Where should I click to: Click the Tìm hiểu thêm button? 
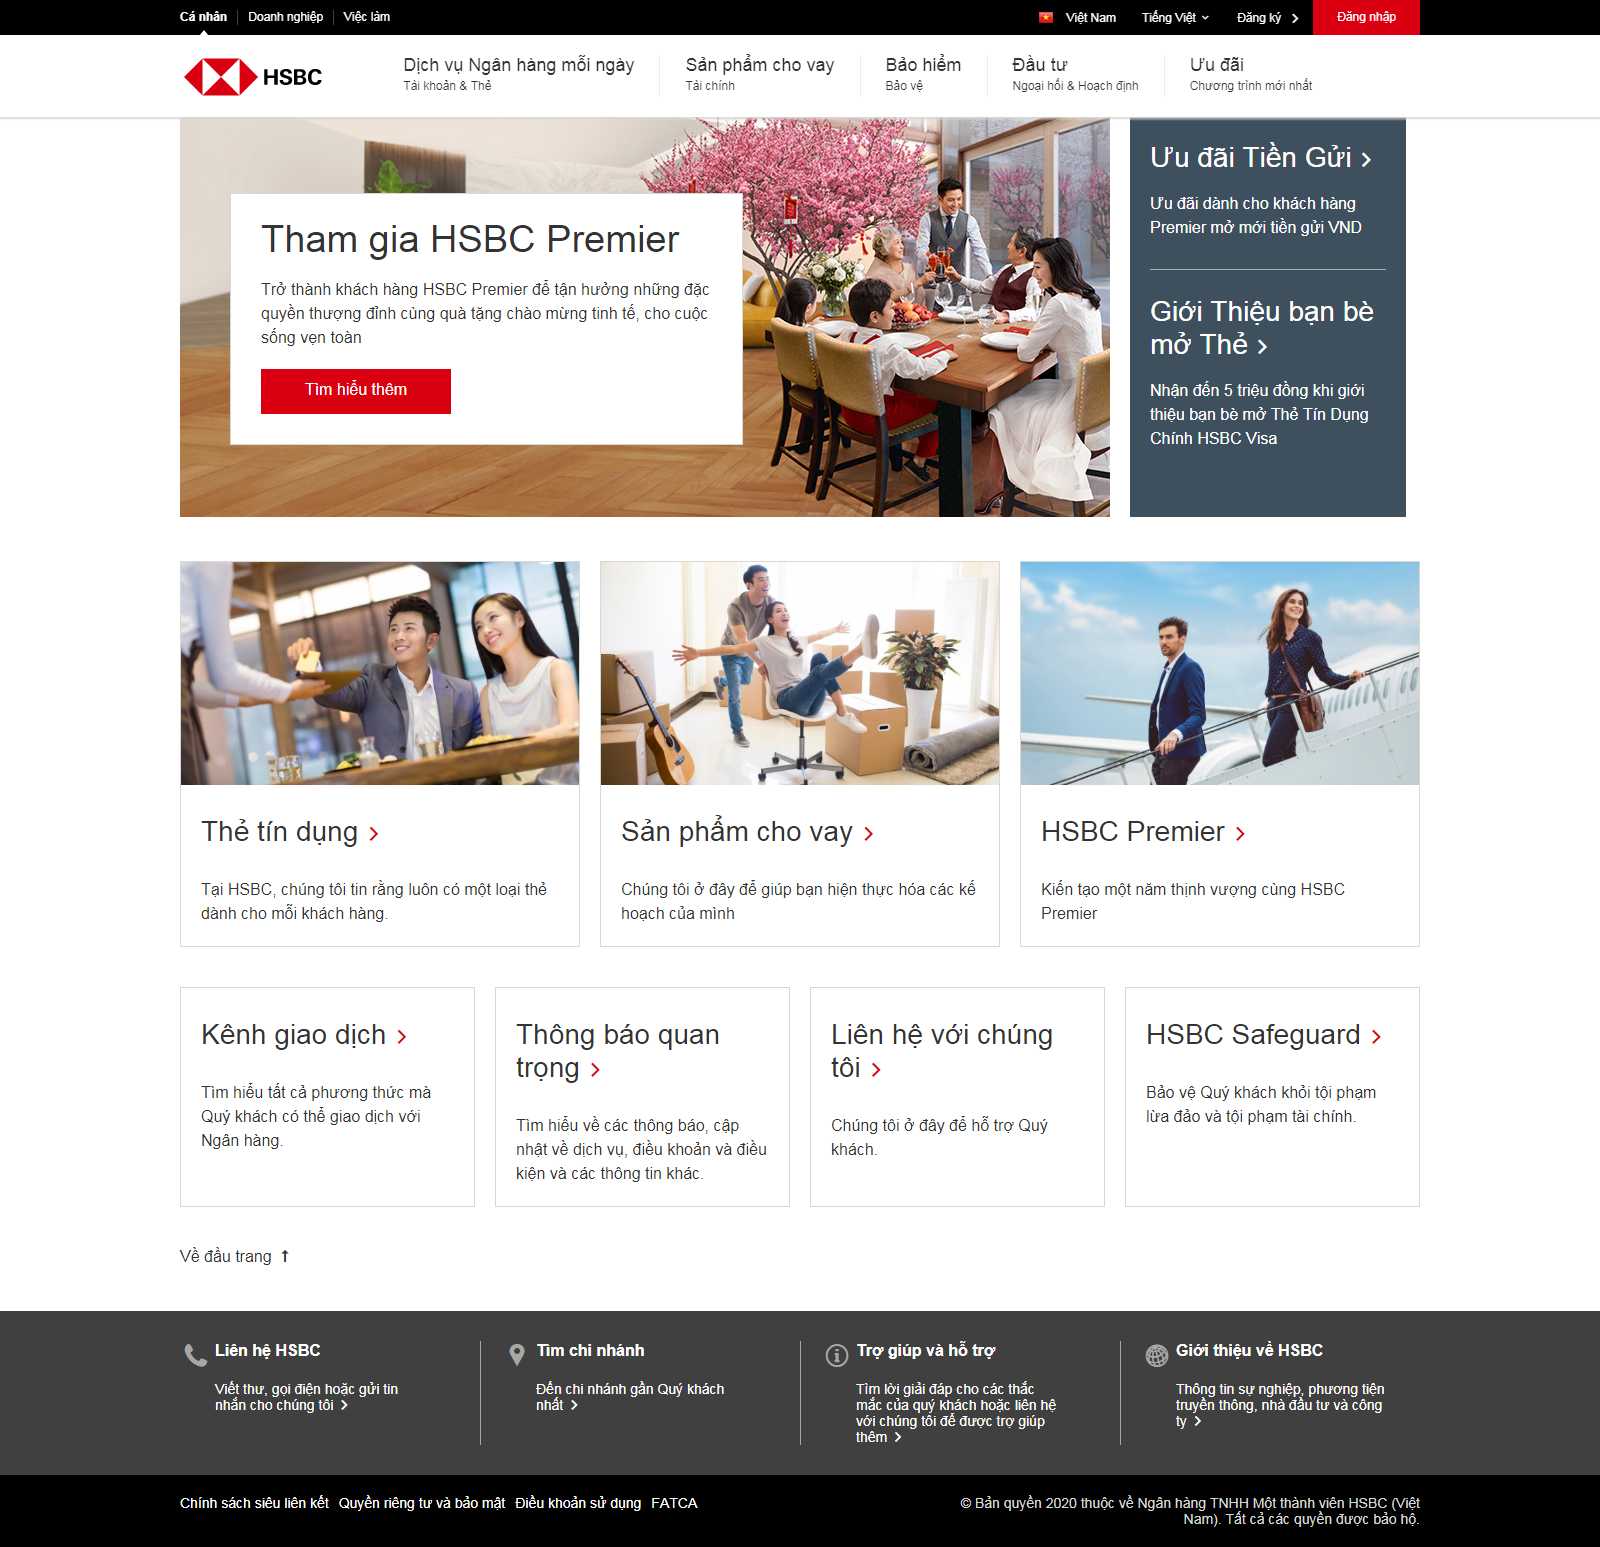(x=355, y=390)
